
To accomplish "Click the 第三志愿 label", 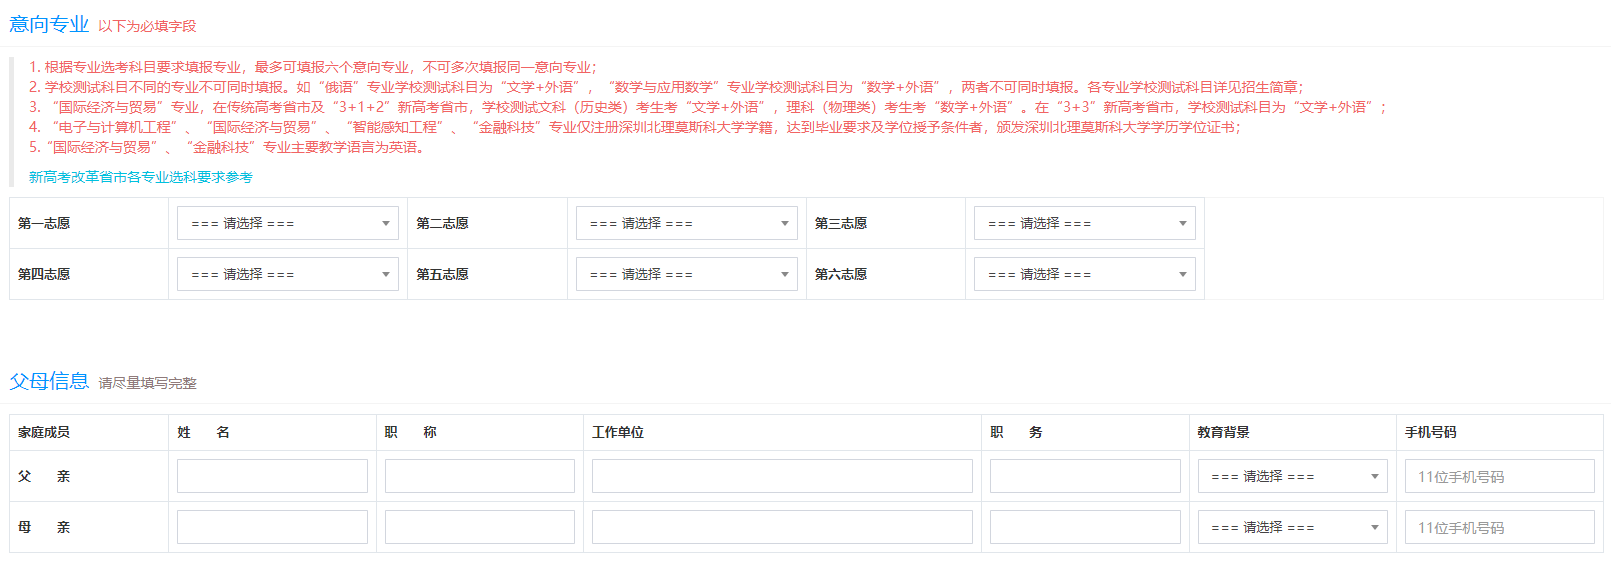I will (x=841, y=223).
